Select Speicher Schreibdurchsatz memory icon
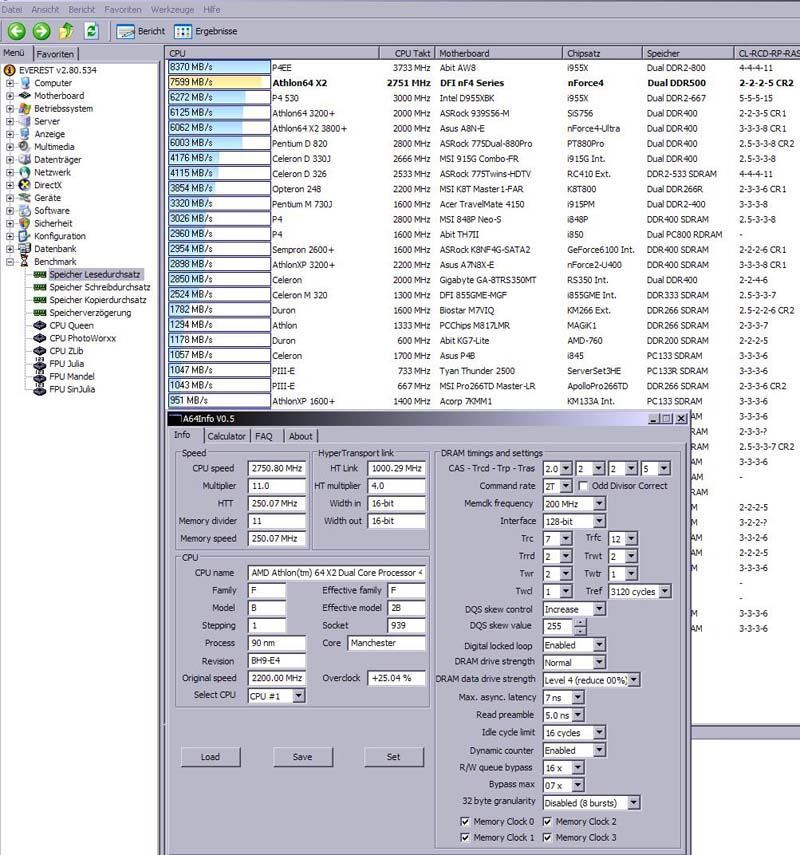 coord(40,287)
